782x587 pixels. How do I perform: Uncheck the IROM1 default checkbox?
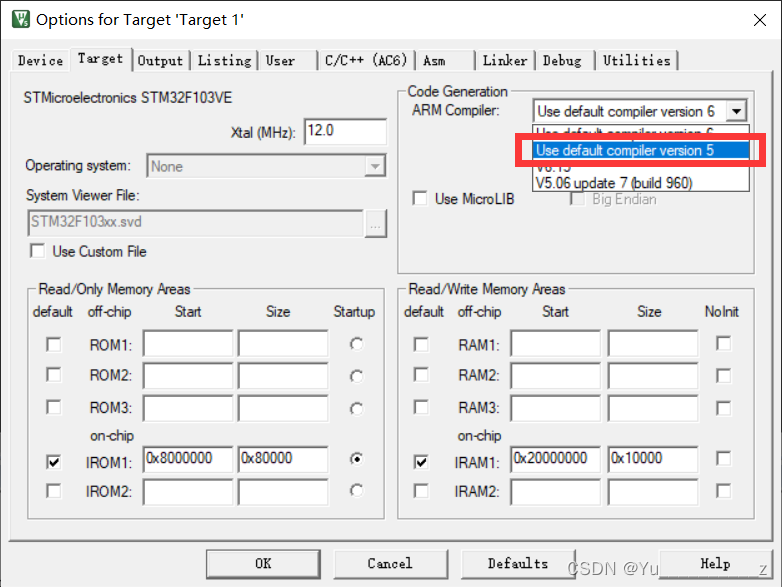tap(53, 462)
